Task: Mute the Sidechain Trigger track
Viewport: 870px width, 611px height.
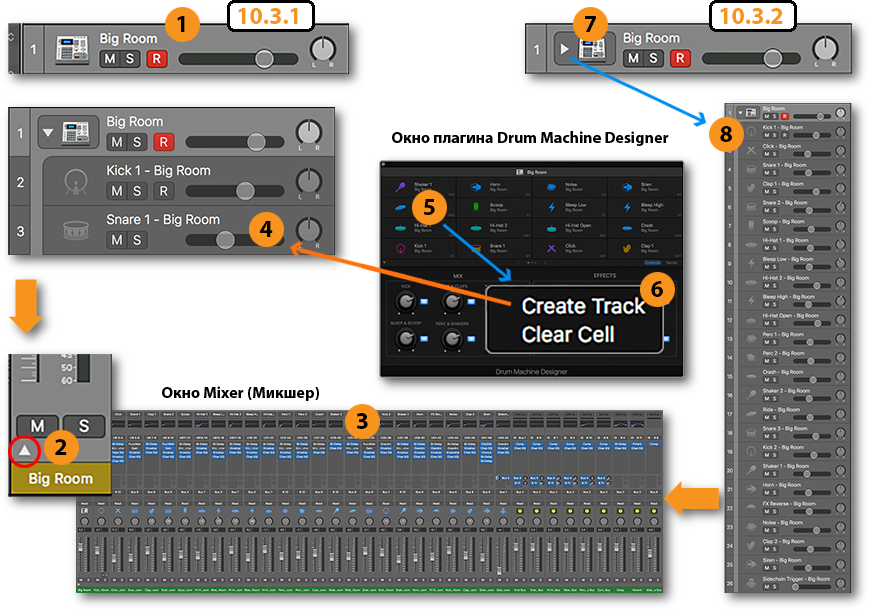Action: tap(766, 586)
